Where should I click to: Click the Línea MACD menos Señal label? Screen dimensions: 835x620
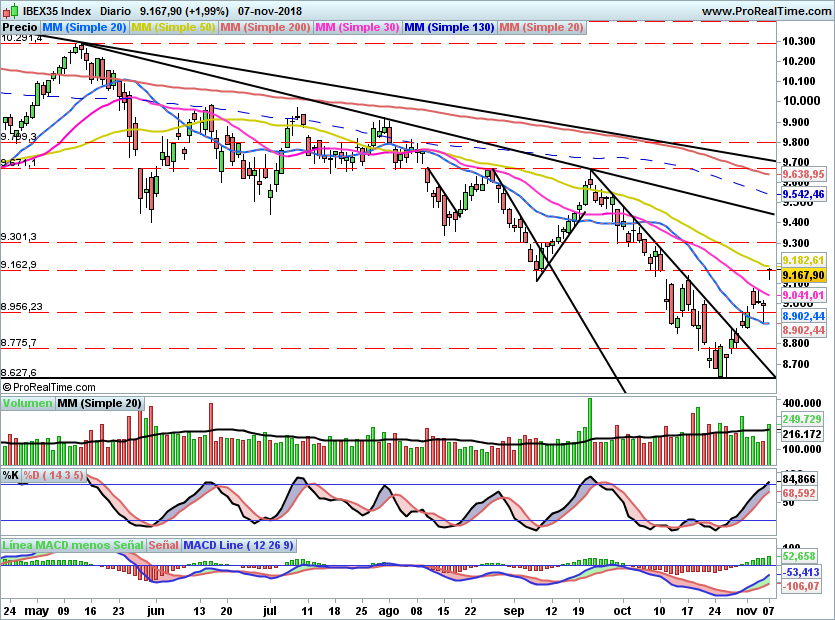[x=73, y=545]
